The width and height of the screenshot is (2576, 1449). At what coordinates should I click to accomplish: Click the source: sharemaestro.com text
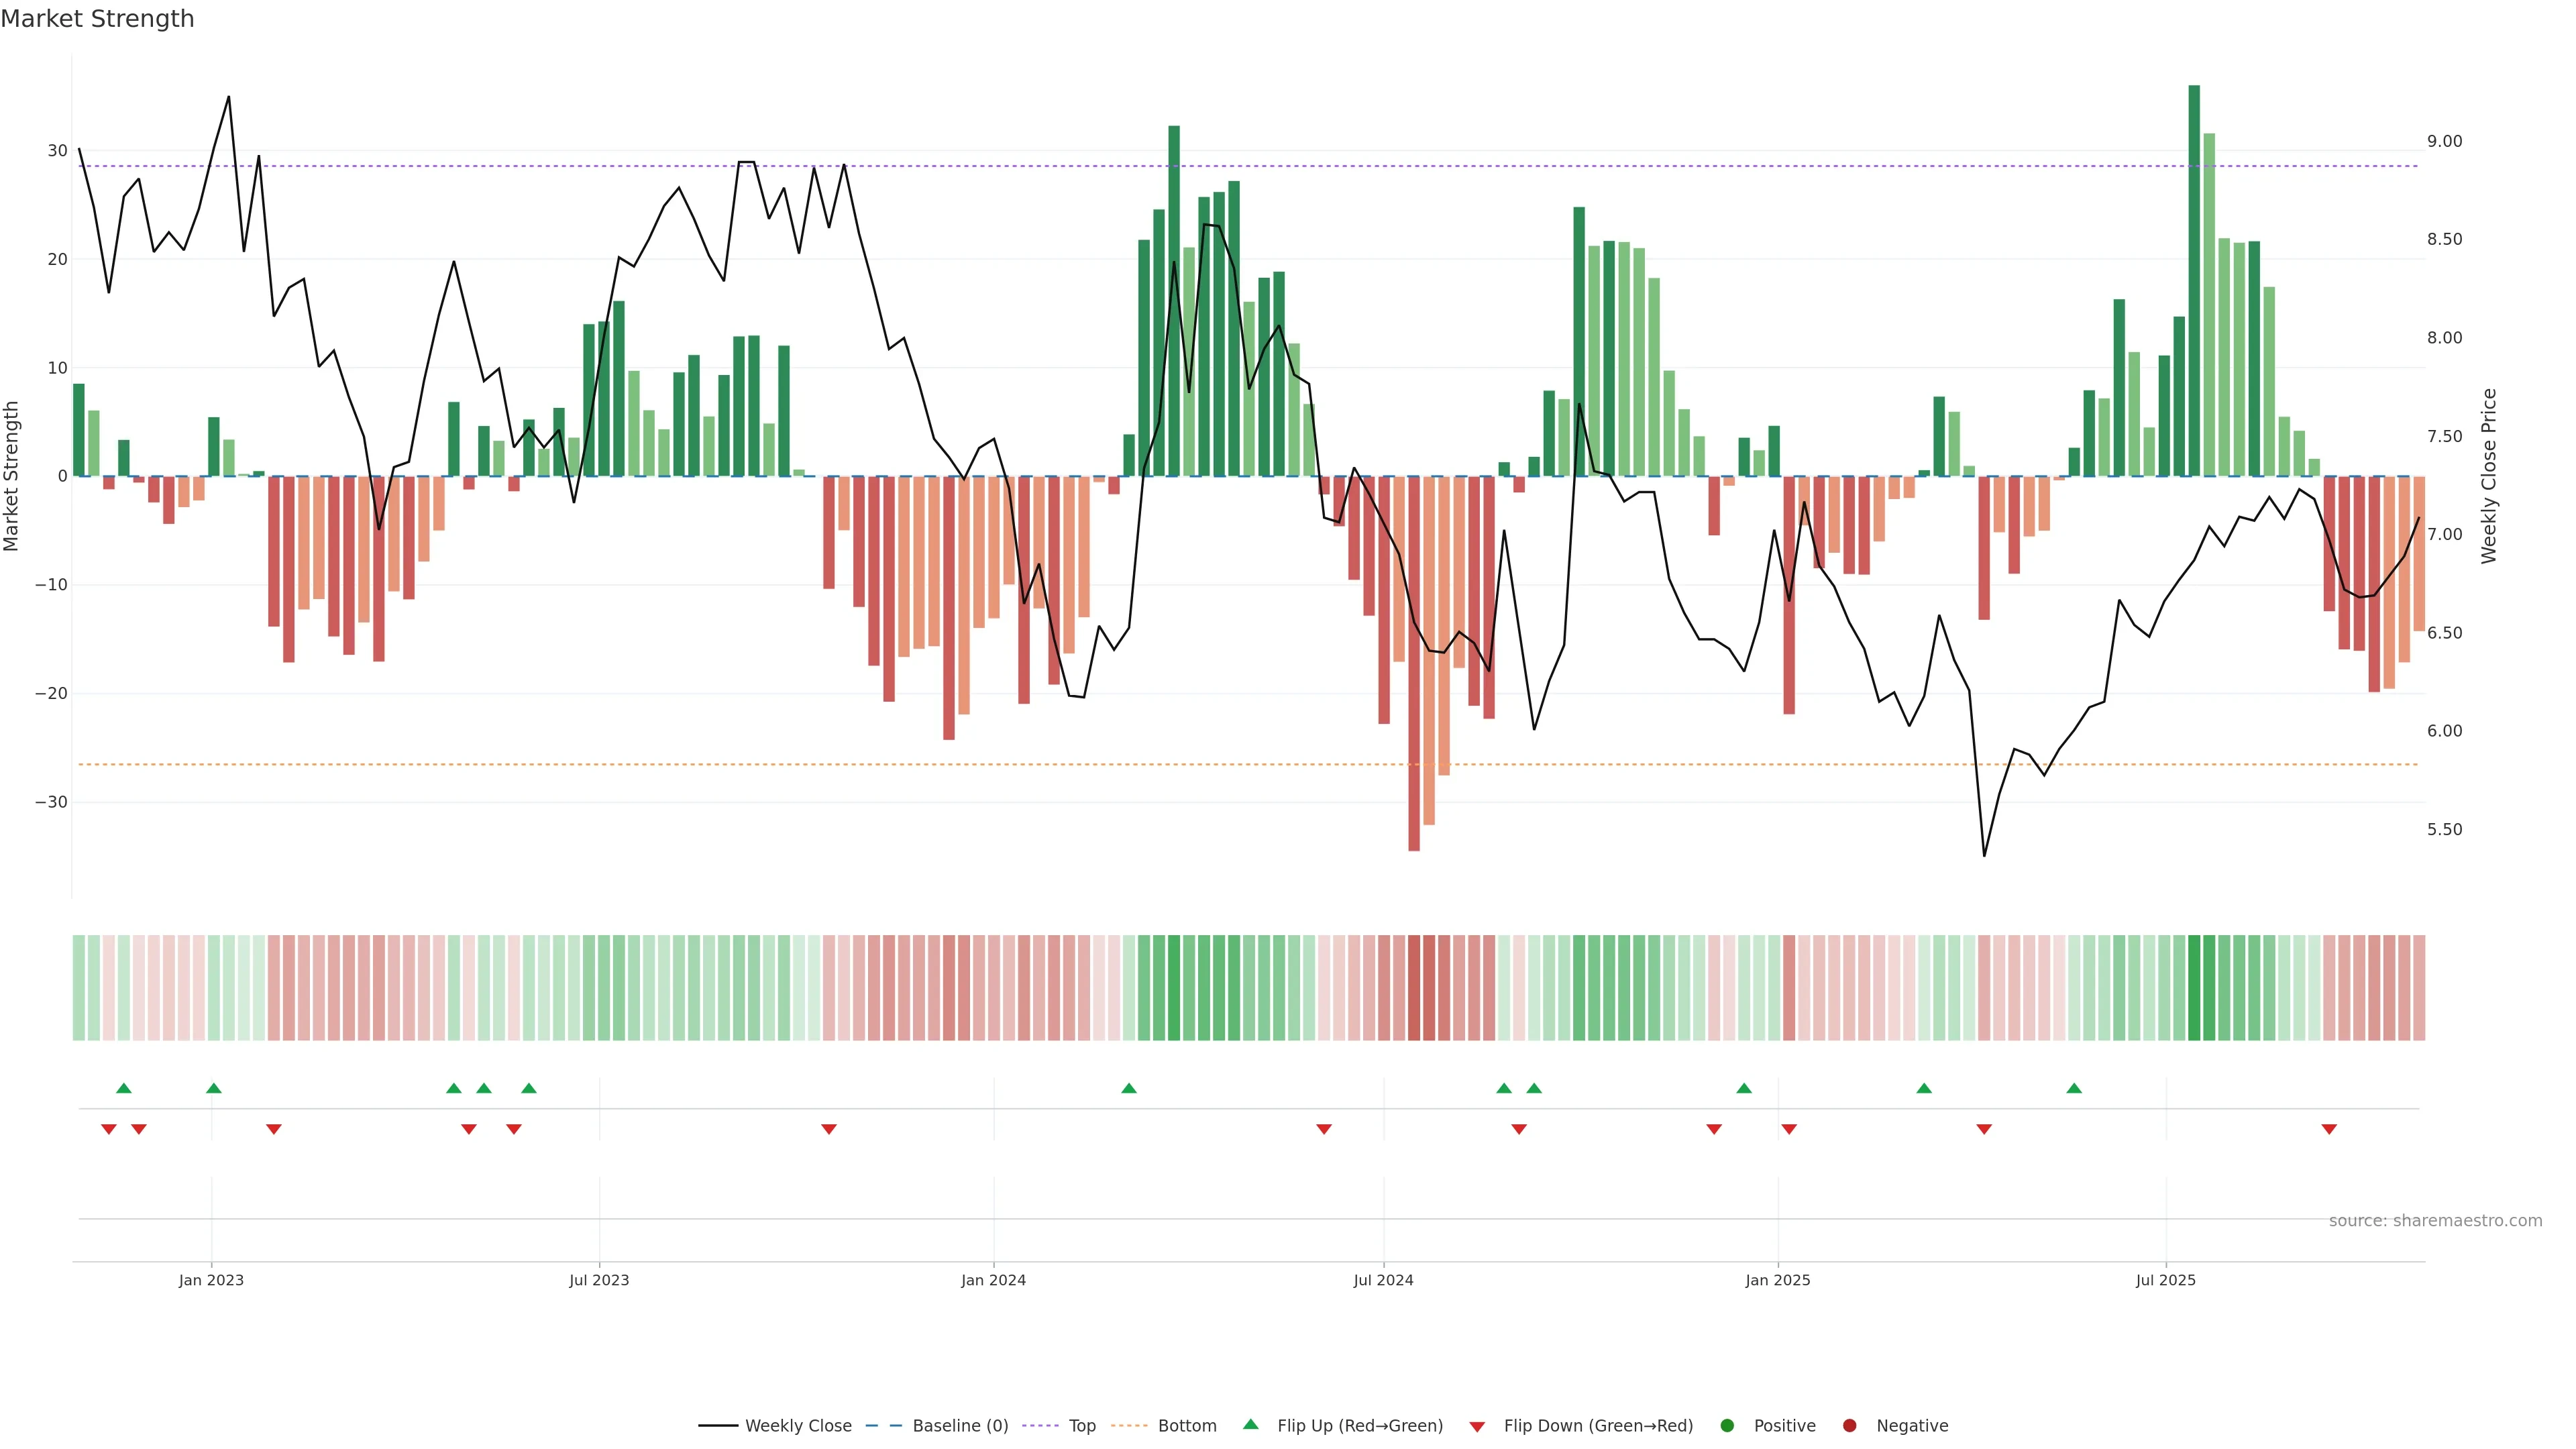[x=2435, y=1221]
